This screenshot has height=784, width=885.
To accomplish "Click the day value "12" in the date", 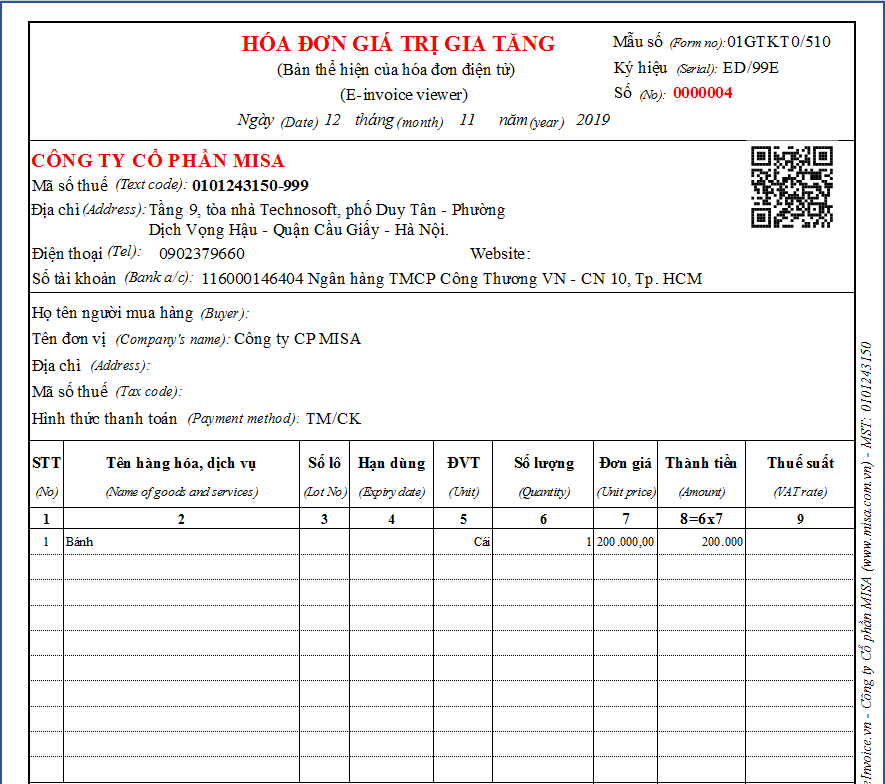I will (x=332, y=120).
